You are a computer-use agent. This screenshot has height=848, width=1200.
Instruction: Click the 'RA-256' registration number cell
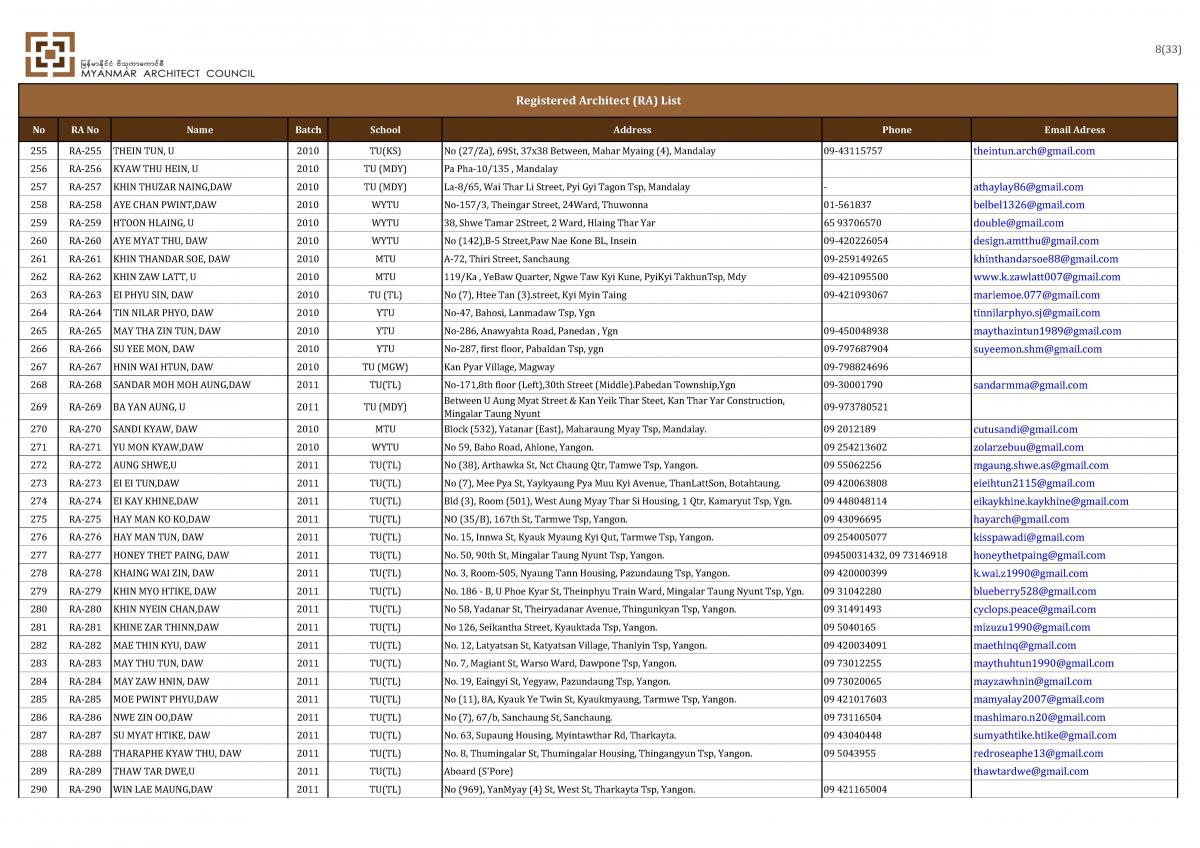[85, 169]
